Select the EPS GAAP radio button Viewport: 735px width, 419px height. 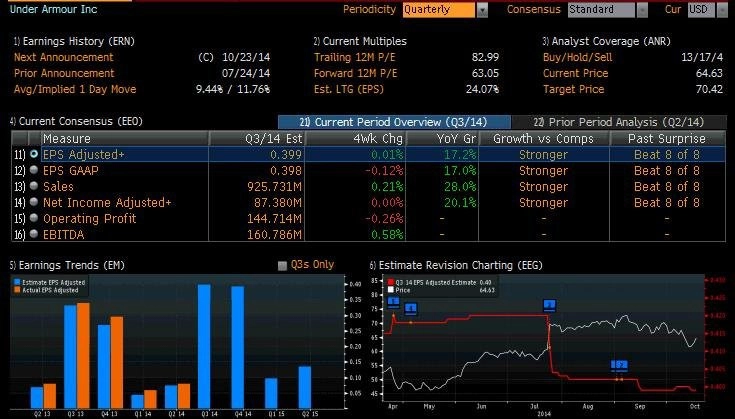click(34, 170)
